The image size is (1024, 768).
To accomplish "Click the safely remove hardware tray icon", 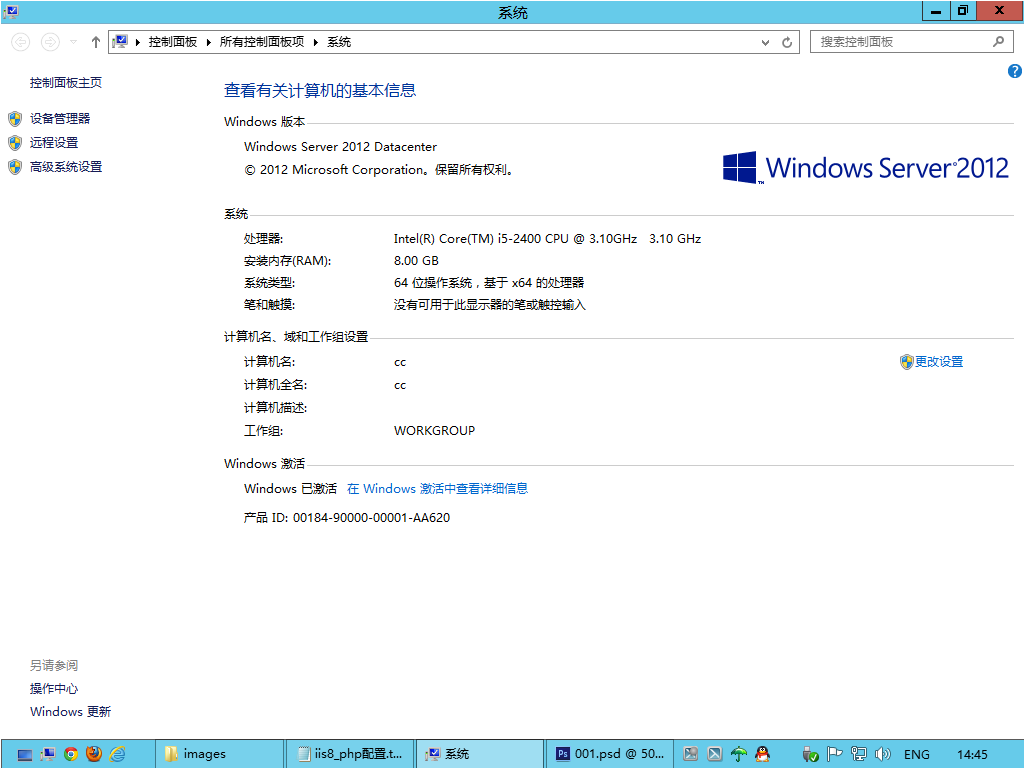I will click(810, 754).
